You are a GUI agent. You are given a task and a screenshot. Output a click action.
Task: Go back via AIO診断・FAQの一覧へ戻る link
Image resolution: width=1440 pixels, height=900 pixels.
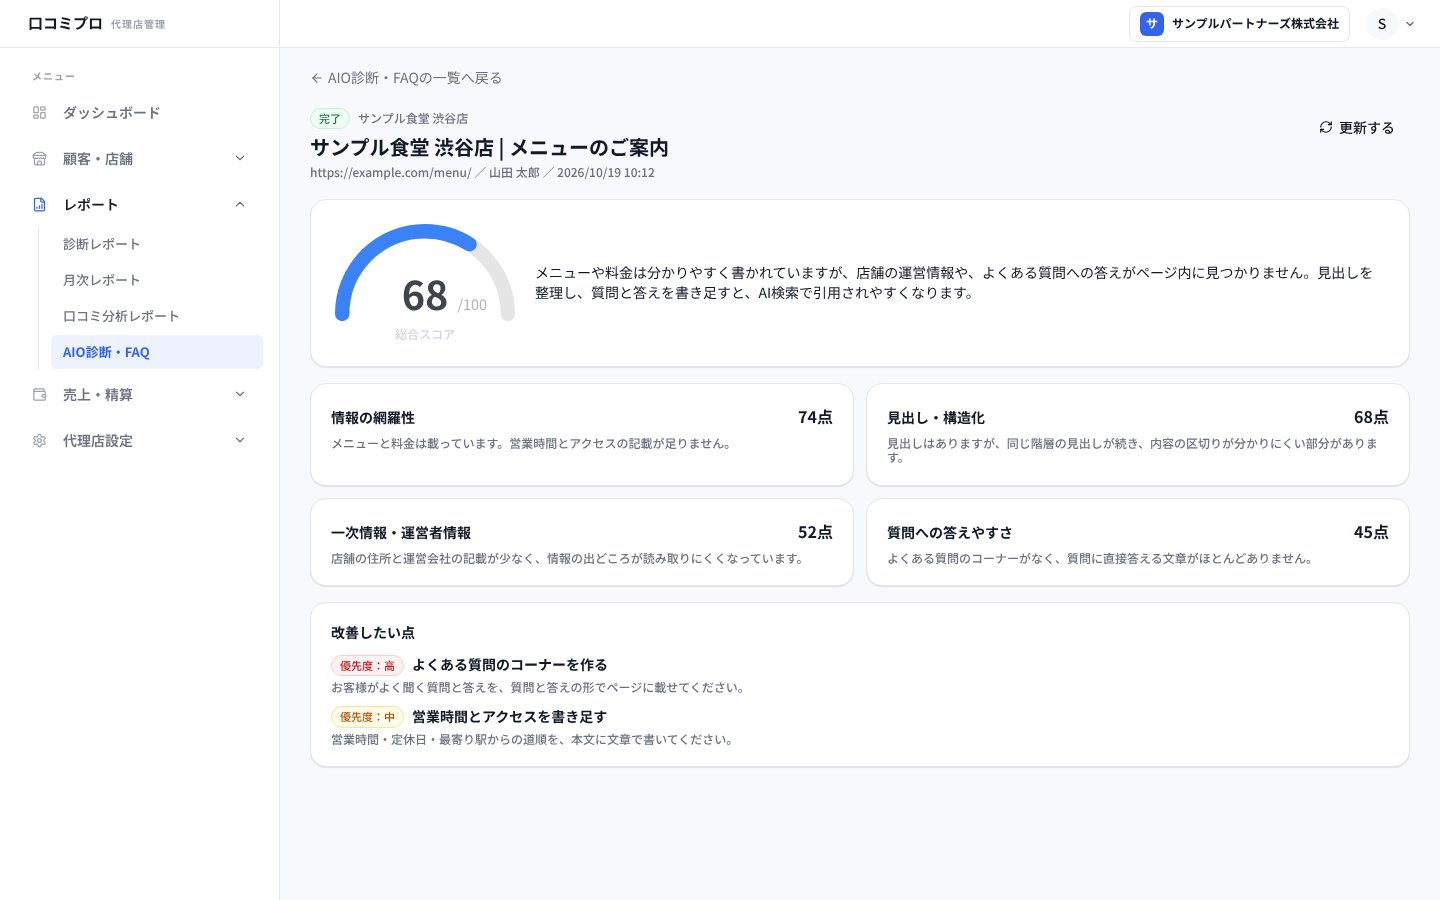pyautogui.click(x=406, y=78)
